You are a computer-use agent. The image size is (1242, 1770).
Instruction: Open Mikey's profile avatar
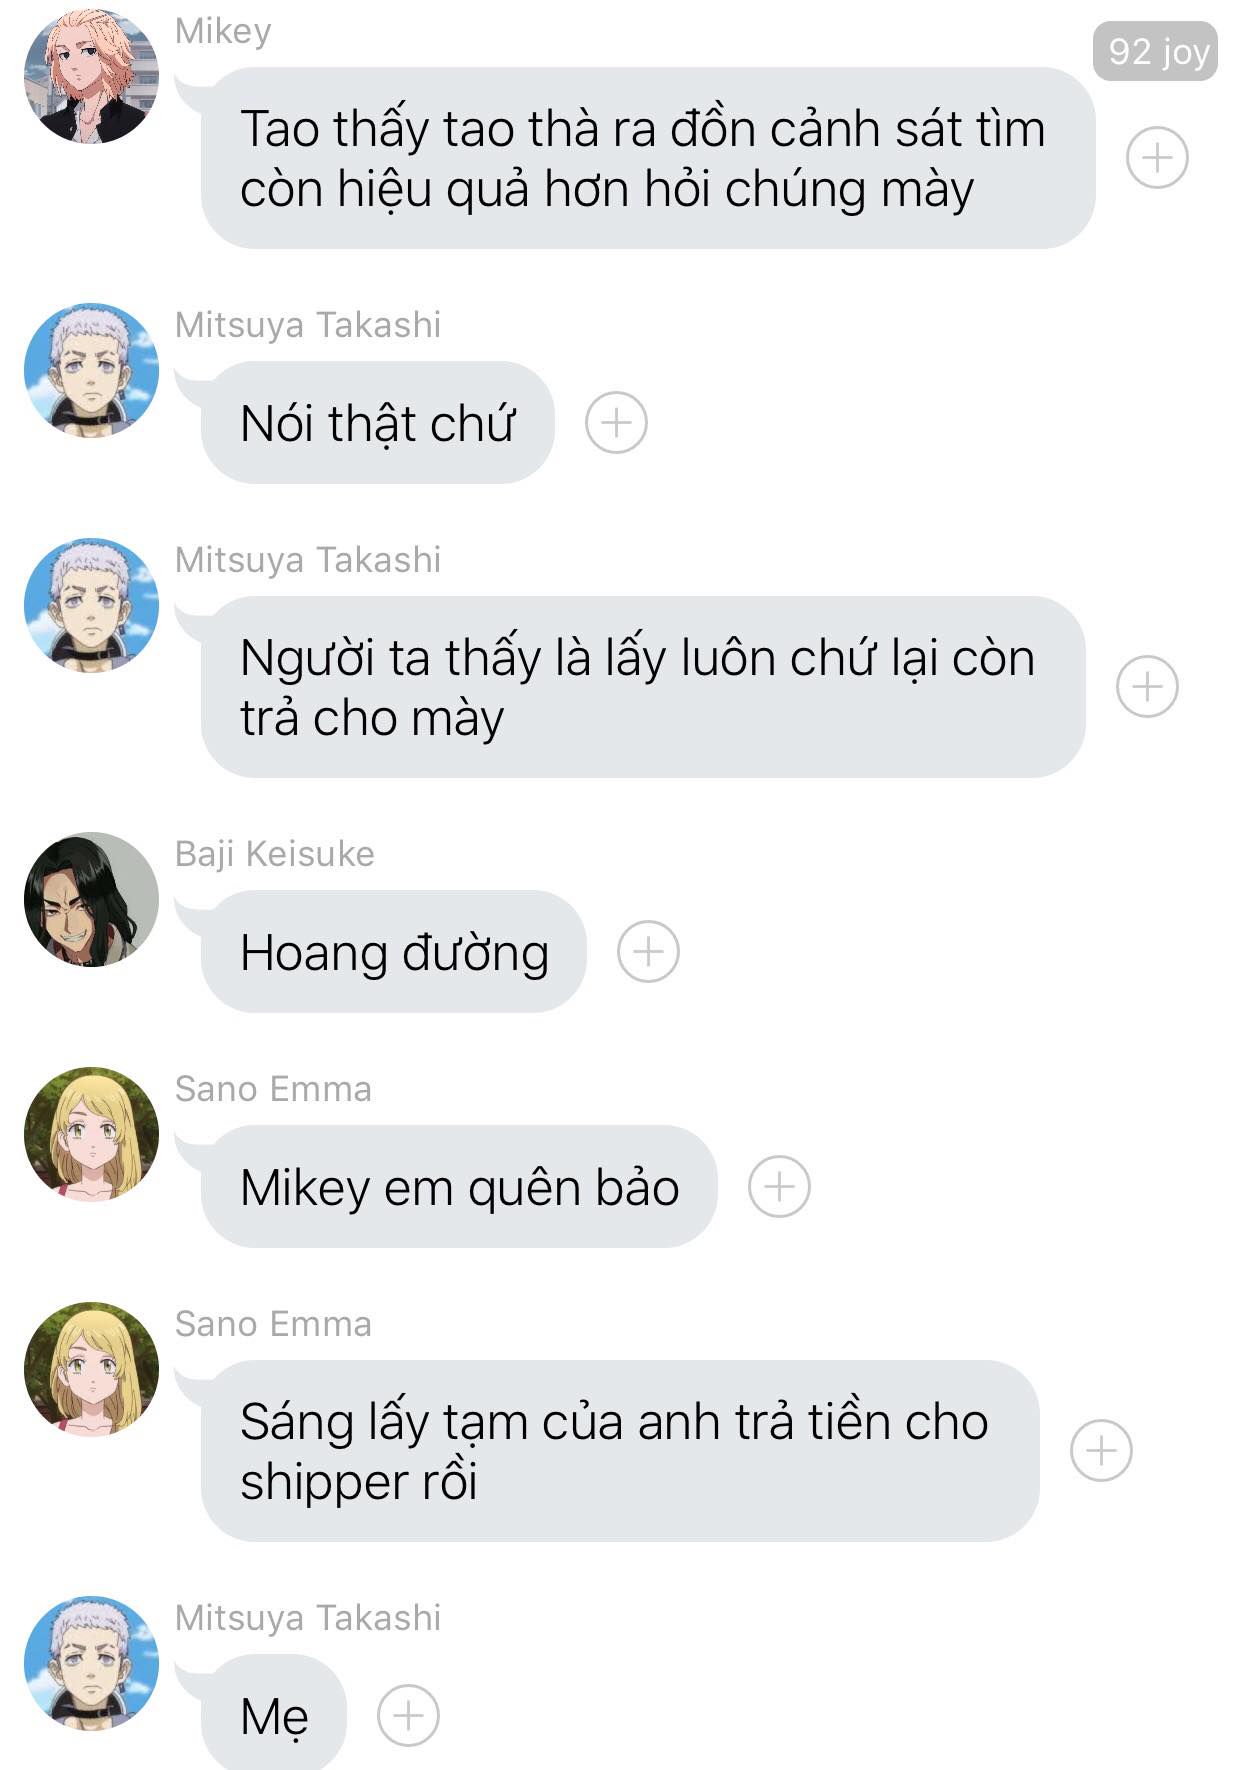(x=91, y=77)
